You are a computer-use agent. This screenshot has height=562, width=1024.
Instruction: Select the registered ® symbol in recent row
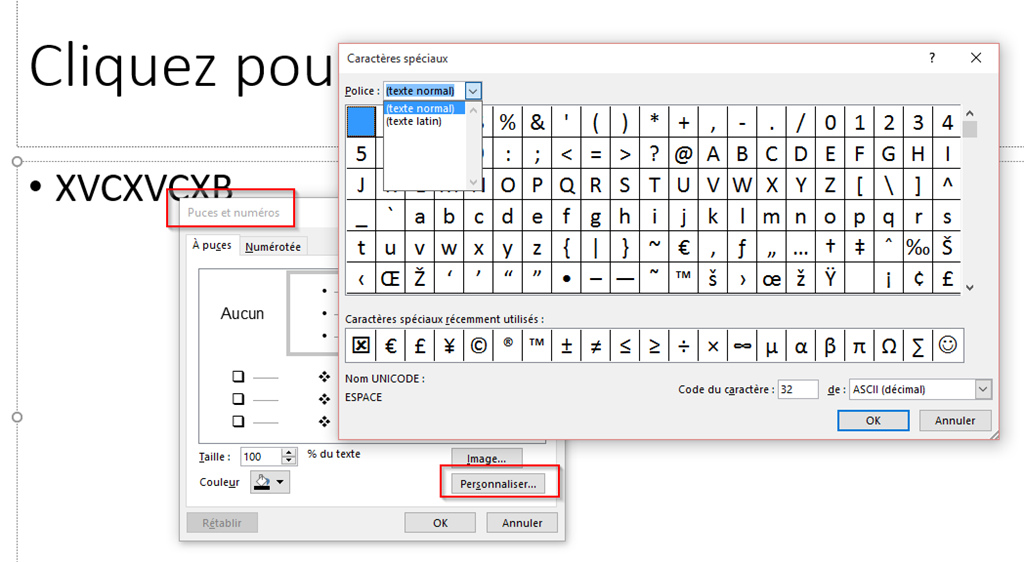tap(508, 345)
